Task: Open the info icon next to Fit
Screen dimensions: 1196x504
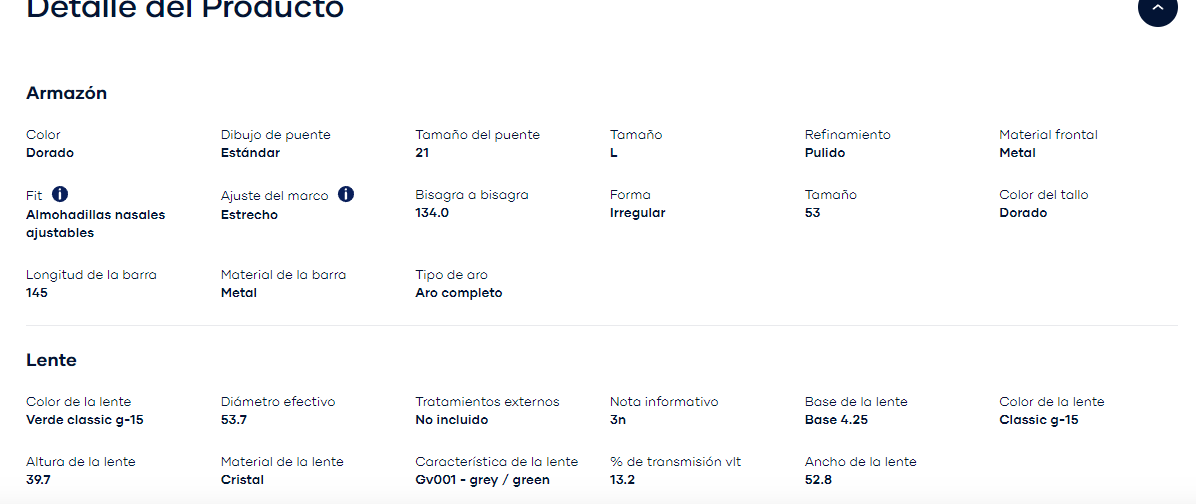Action: tap(60, 194)
